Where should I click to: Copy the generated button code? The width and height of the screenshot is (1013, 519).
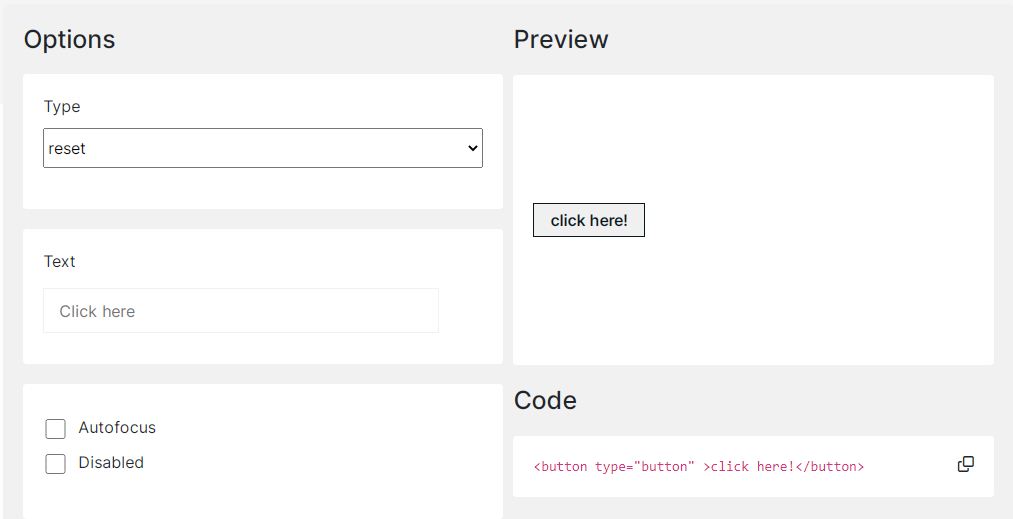(965, 464)
